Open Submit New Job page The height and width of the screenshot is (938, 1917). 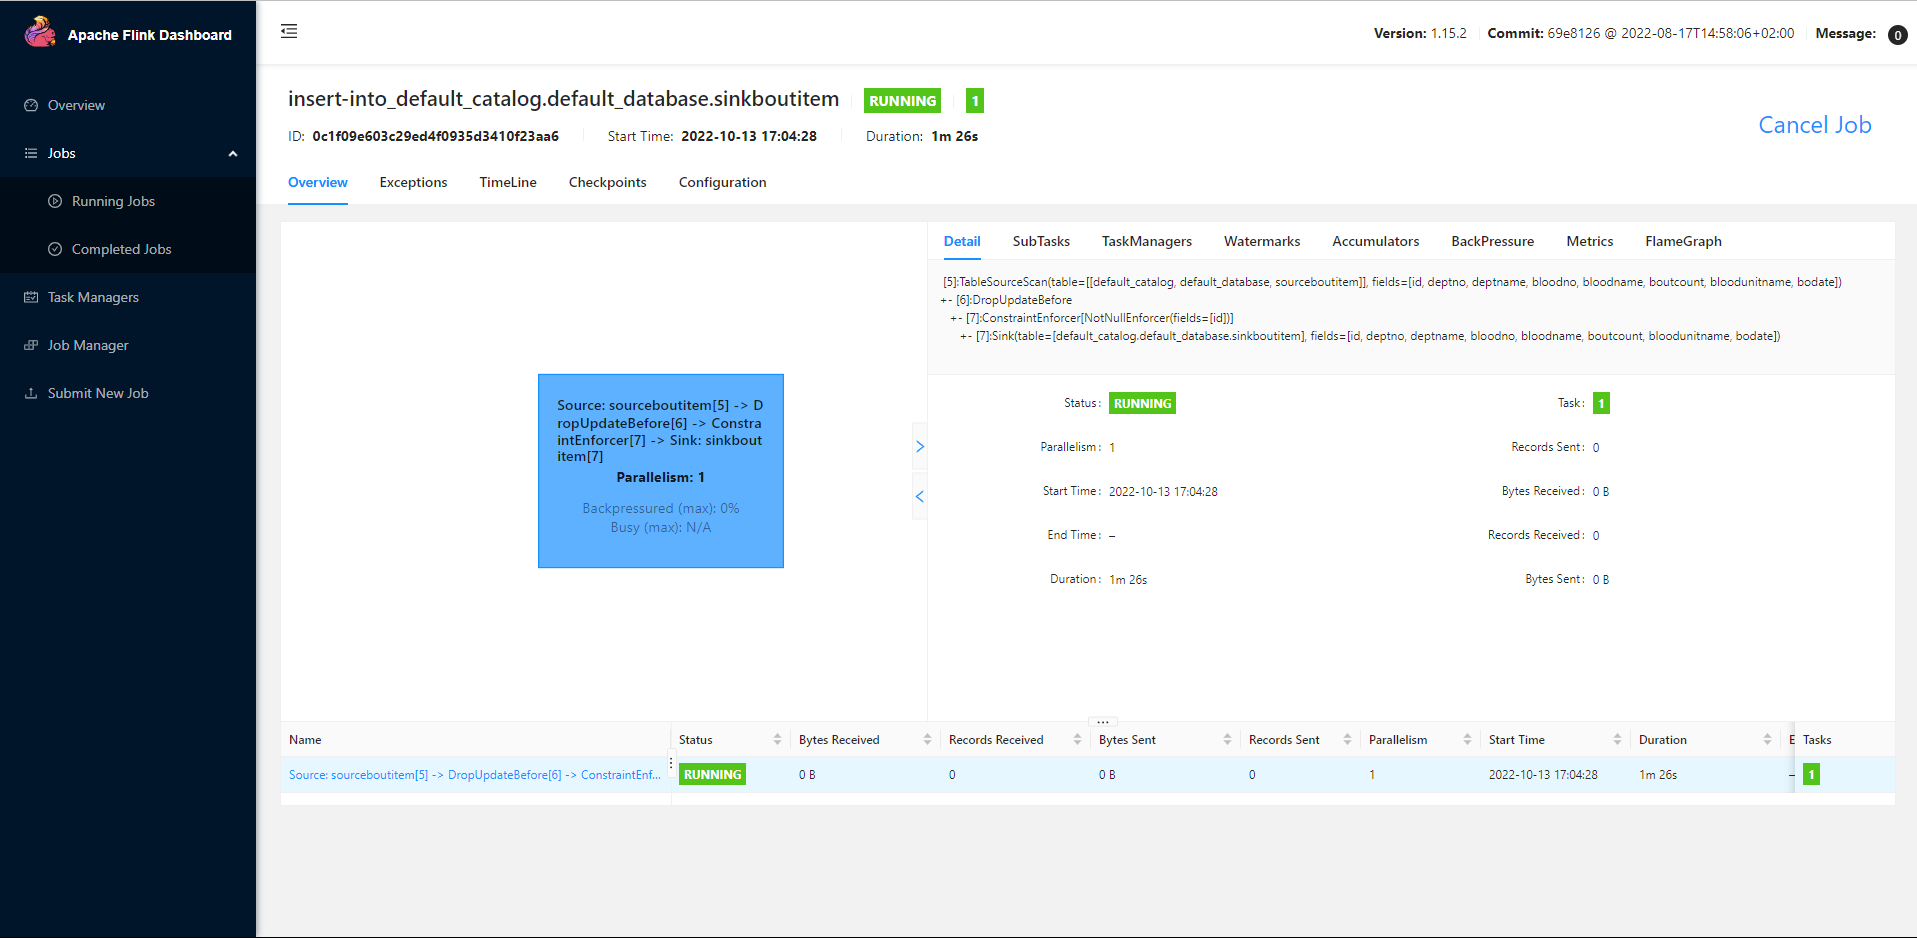(98, 393)
